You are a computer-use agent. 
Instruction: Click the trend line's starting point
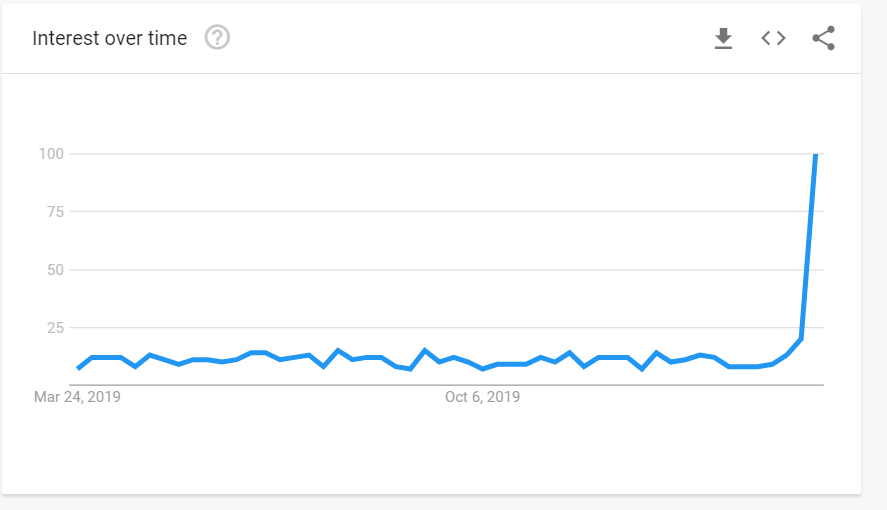click(78, 368)
